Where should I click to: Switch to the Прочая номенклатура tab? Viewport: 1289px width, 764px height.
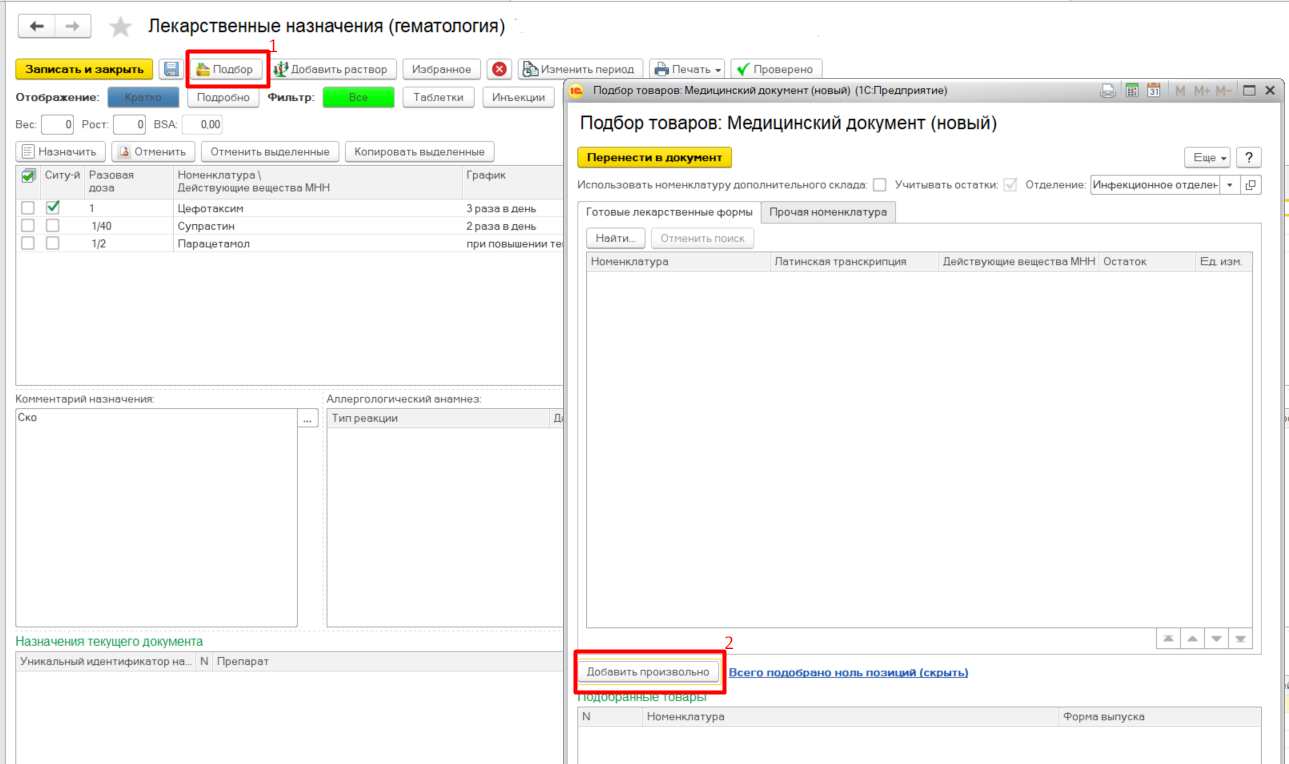pos(827,212)
